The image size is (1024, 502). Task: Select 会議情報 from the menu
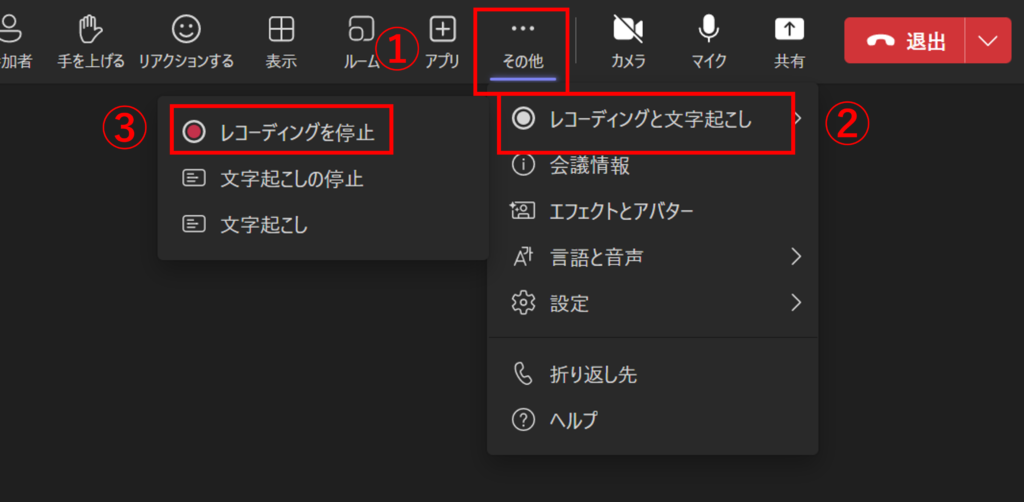[589, 166]
